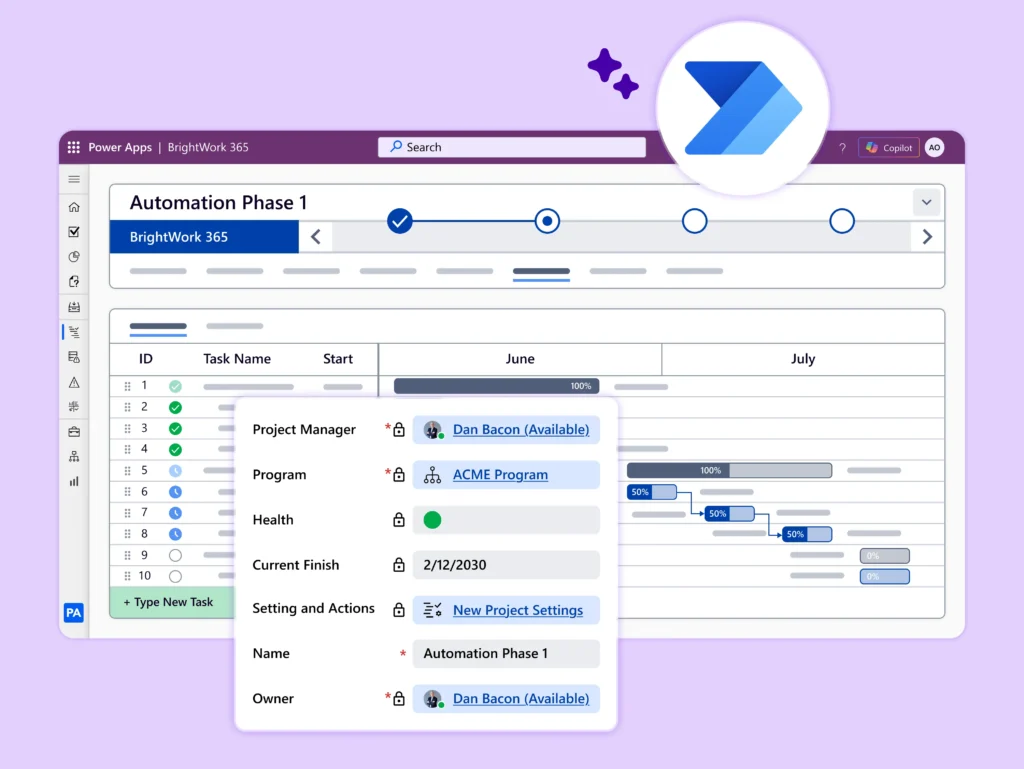Click the lock icon next to Current Finish

[398, 565]
